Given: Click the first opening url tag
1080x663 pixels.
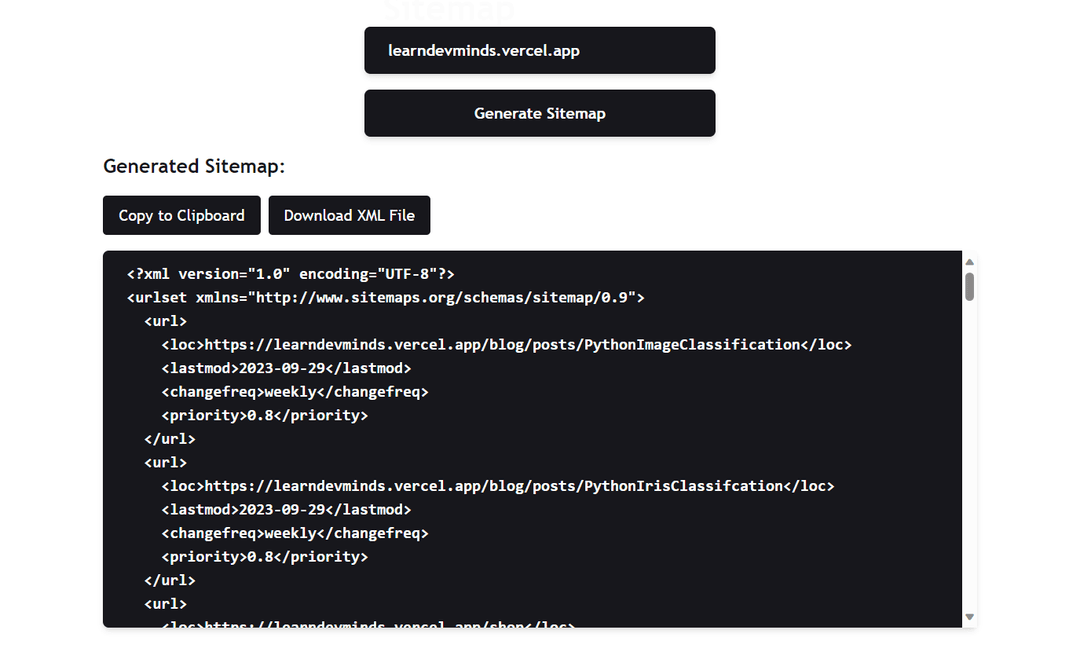Looking at the screenshot, I should [x=165, y=321].
